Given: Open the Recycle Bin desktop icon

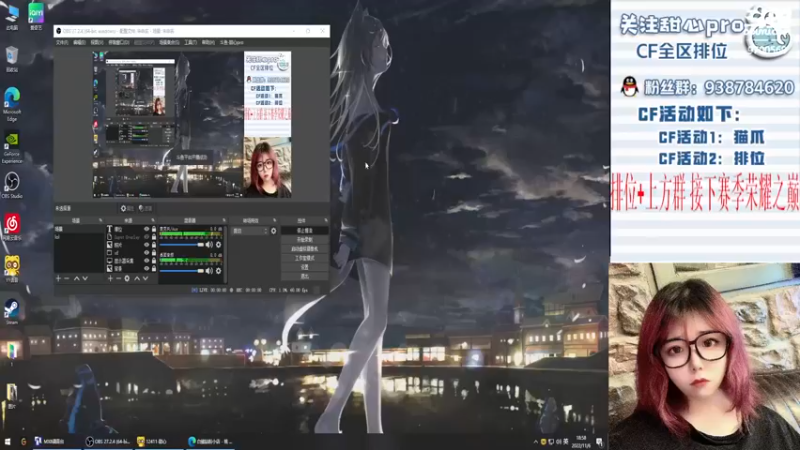Looking at the screenshot, I should (x=12, y=59).
